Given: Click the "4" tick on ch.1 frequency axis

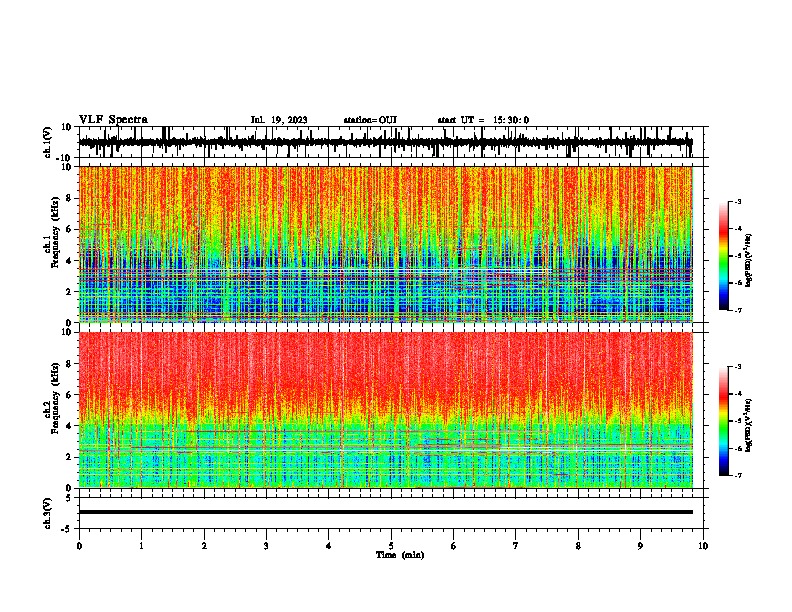Looking at the screenshot, I should point(69,261).
